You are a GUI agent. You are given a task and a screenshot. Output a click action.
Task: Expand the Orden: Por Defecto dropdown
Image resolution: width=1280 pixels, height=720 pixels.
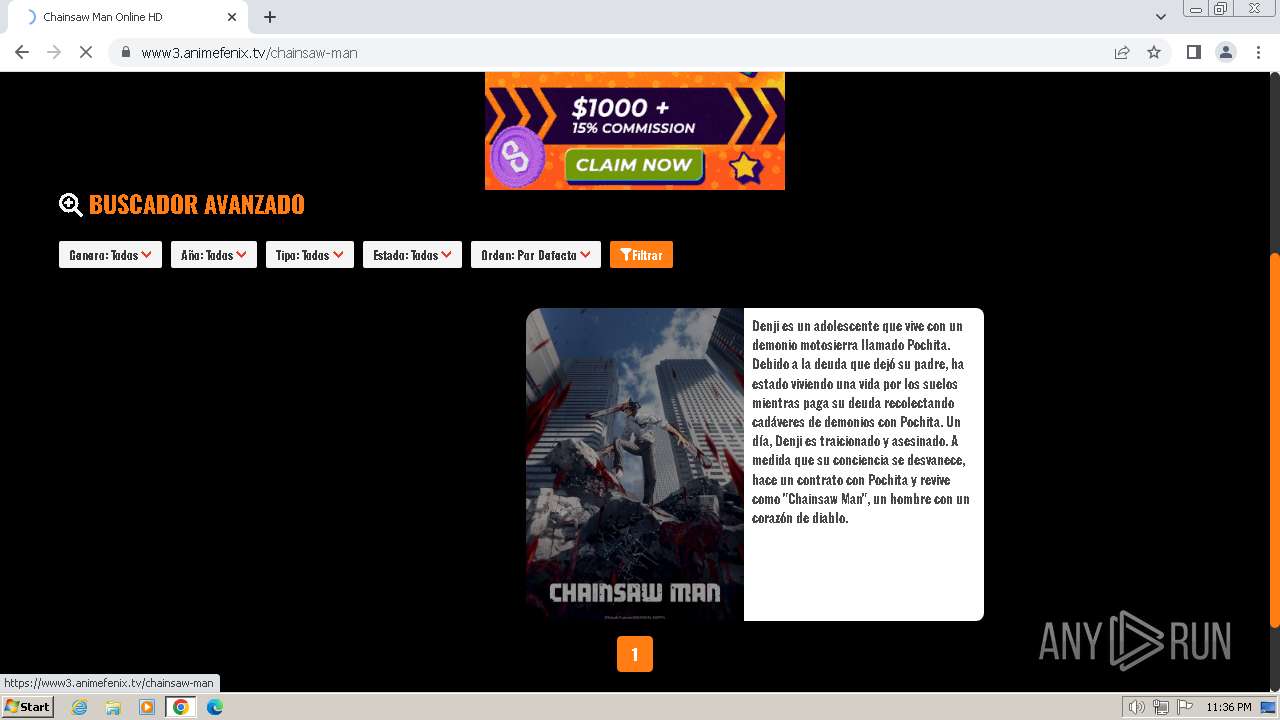click(536, 255)
